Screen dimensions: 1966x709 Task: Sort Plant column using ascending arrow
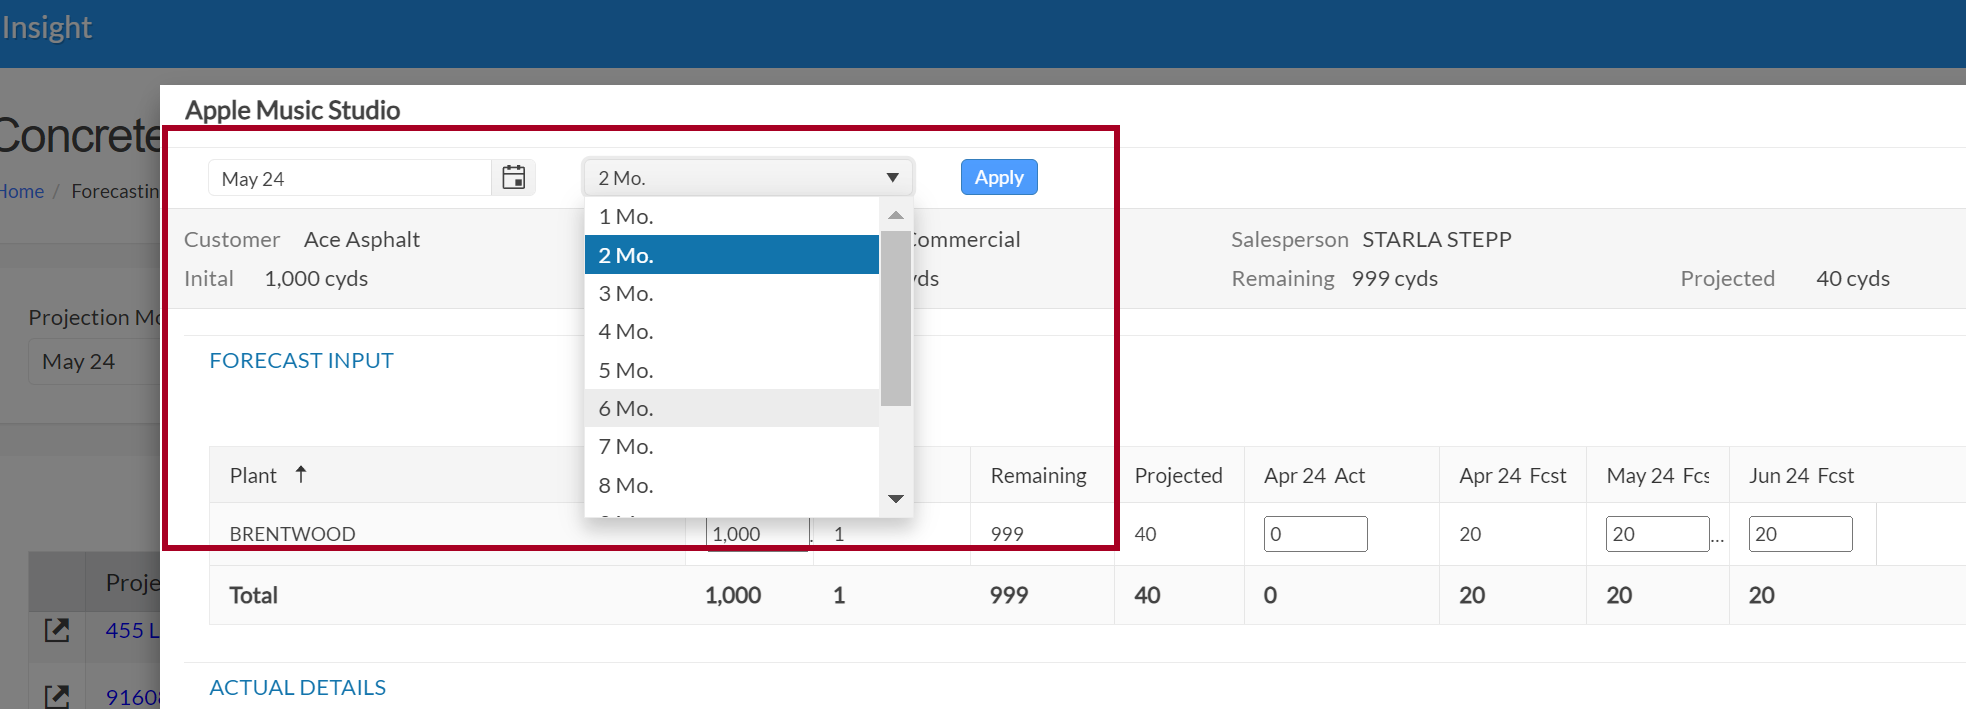tap(301, 474)
